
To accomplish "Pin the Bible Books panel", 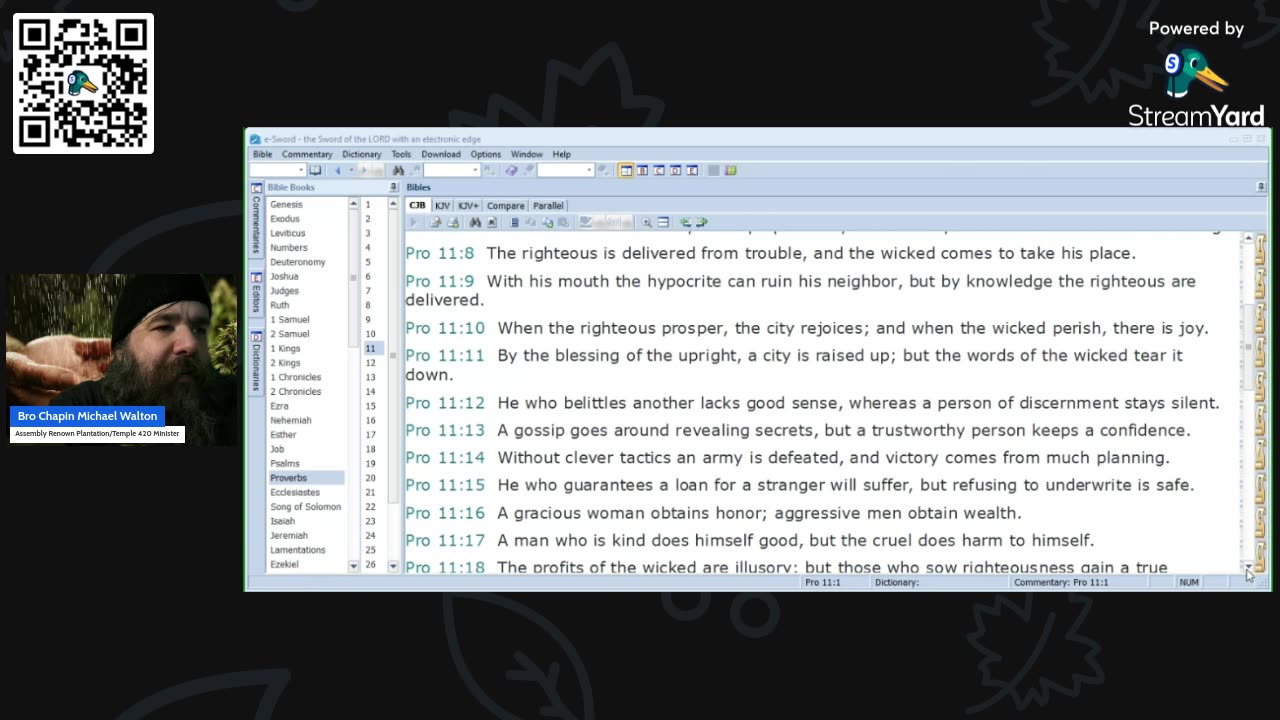I will [393, 187].
